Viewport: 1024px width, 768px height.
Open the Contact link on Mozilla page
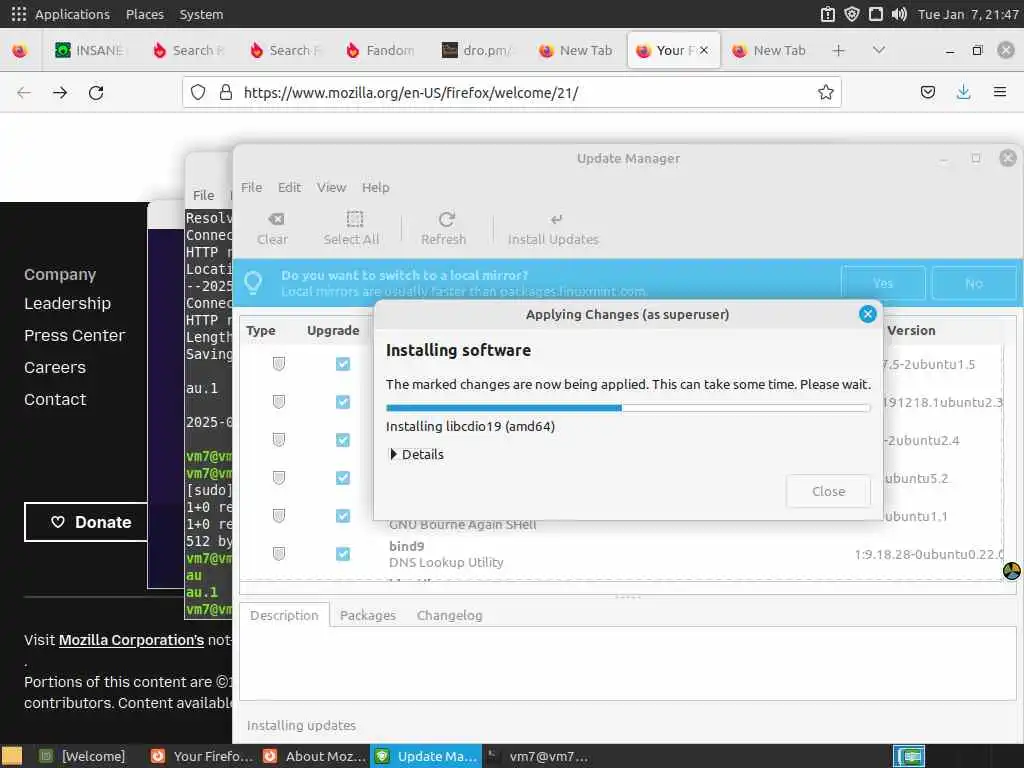click(55, 399)
